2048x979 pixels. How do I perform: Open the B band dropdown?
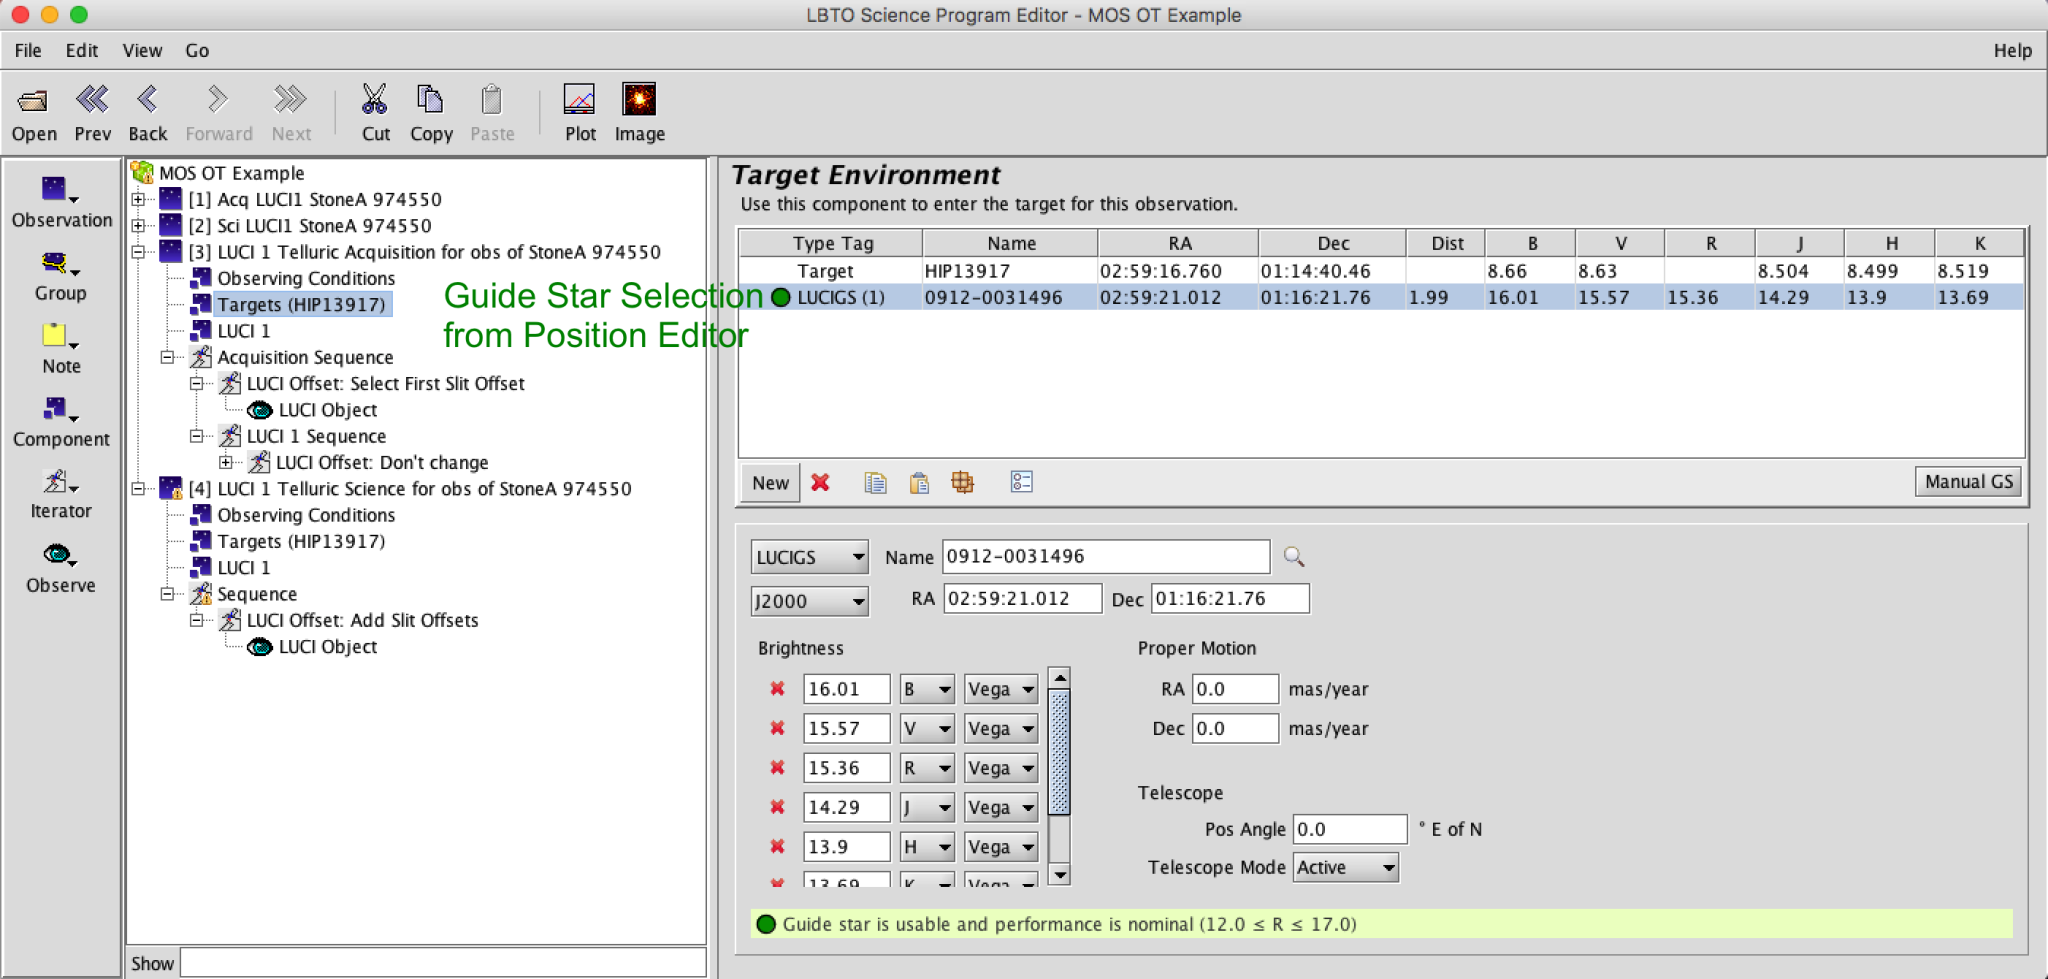[x=927, y=689]
